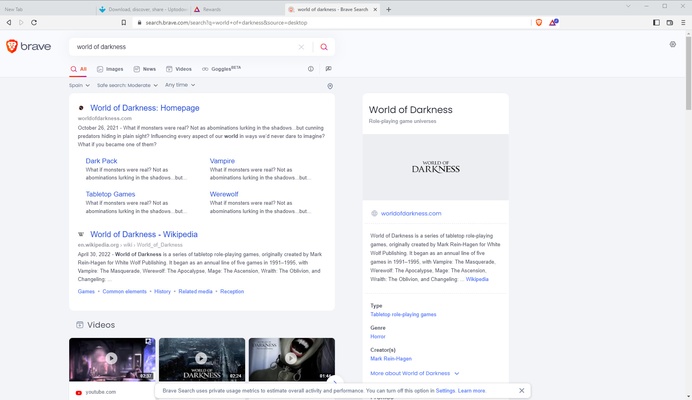Screen dimensions: 692x400
Task: Open a new tab with the plus button
Action: tap(388, 9)
